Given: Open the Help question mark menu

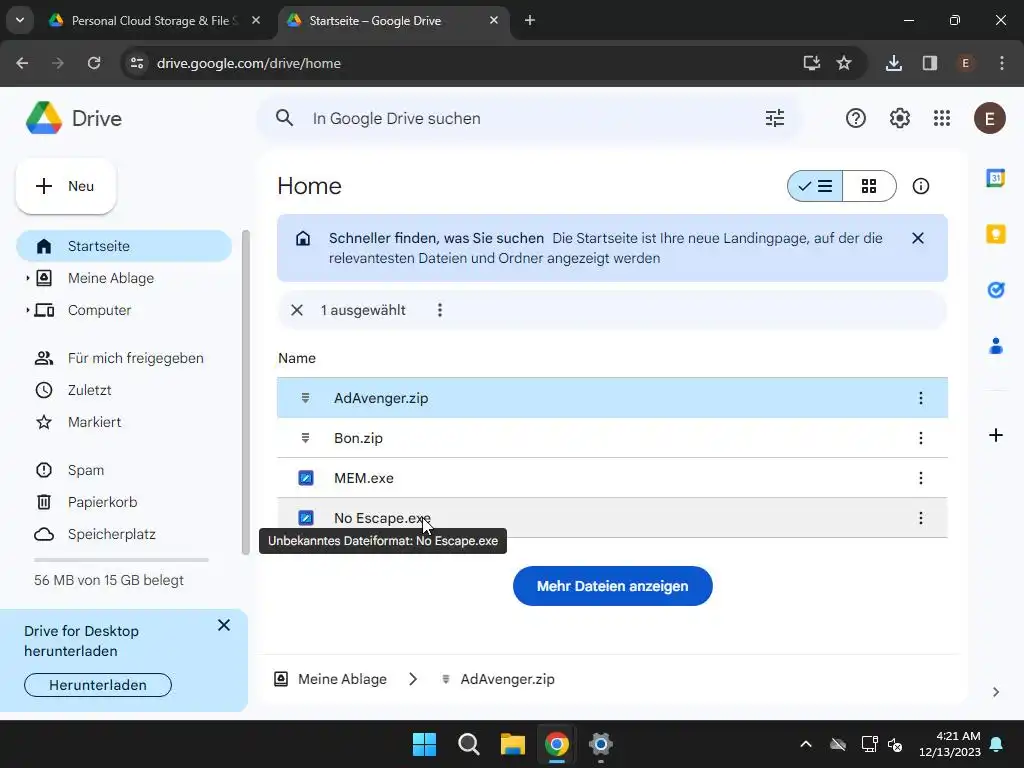Looking at the screenshot, I should pyautogui.click(x=856, y=118).
